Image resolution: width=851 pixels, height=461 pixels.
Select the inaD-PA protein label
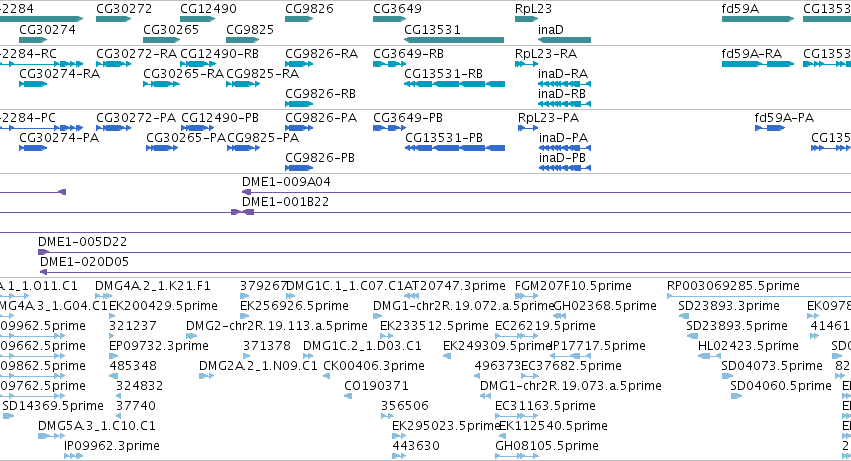[x=563, y=138]
